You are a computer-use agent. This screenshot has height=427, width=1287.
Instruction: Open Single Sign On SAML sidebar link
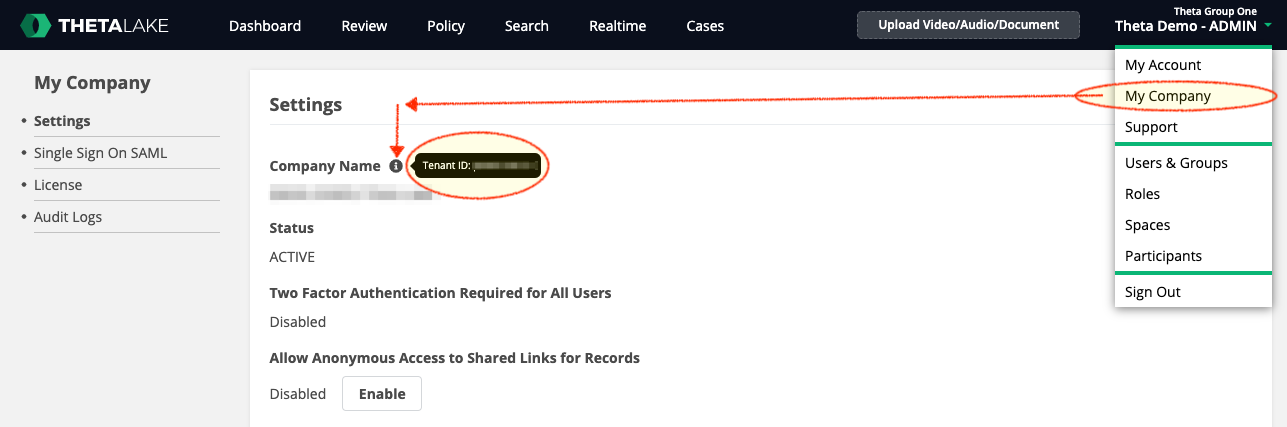[100, 153]
